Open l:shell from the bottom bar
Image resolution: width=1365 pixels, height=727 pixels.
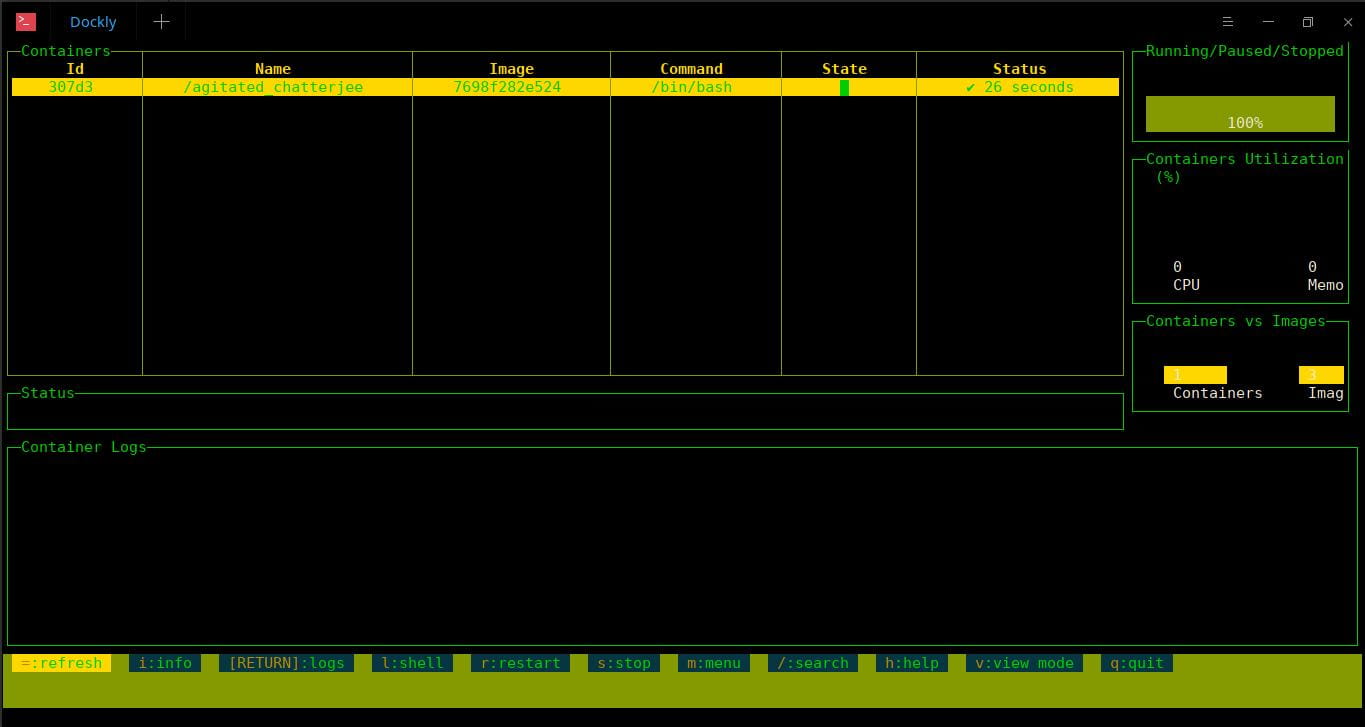[412, 663]
